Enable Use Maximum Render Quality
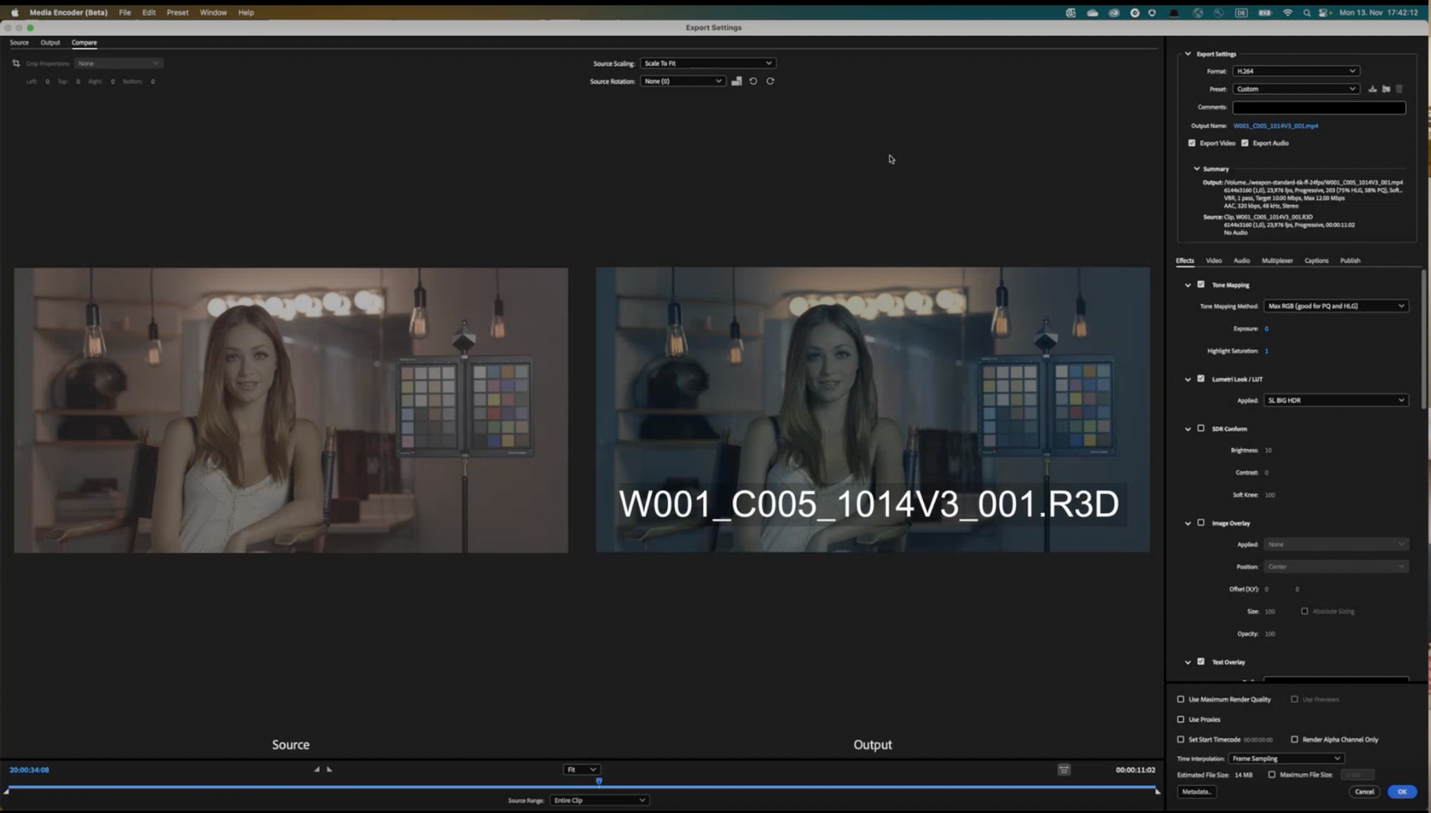Image resolution: width=1431 pixels, height=813 pixels. pyautogui.click(x=1181, y=699)
